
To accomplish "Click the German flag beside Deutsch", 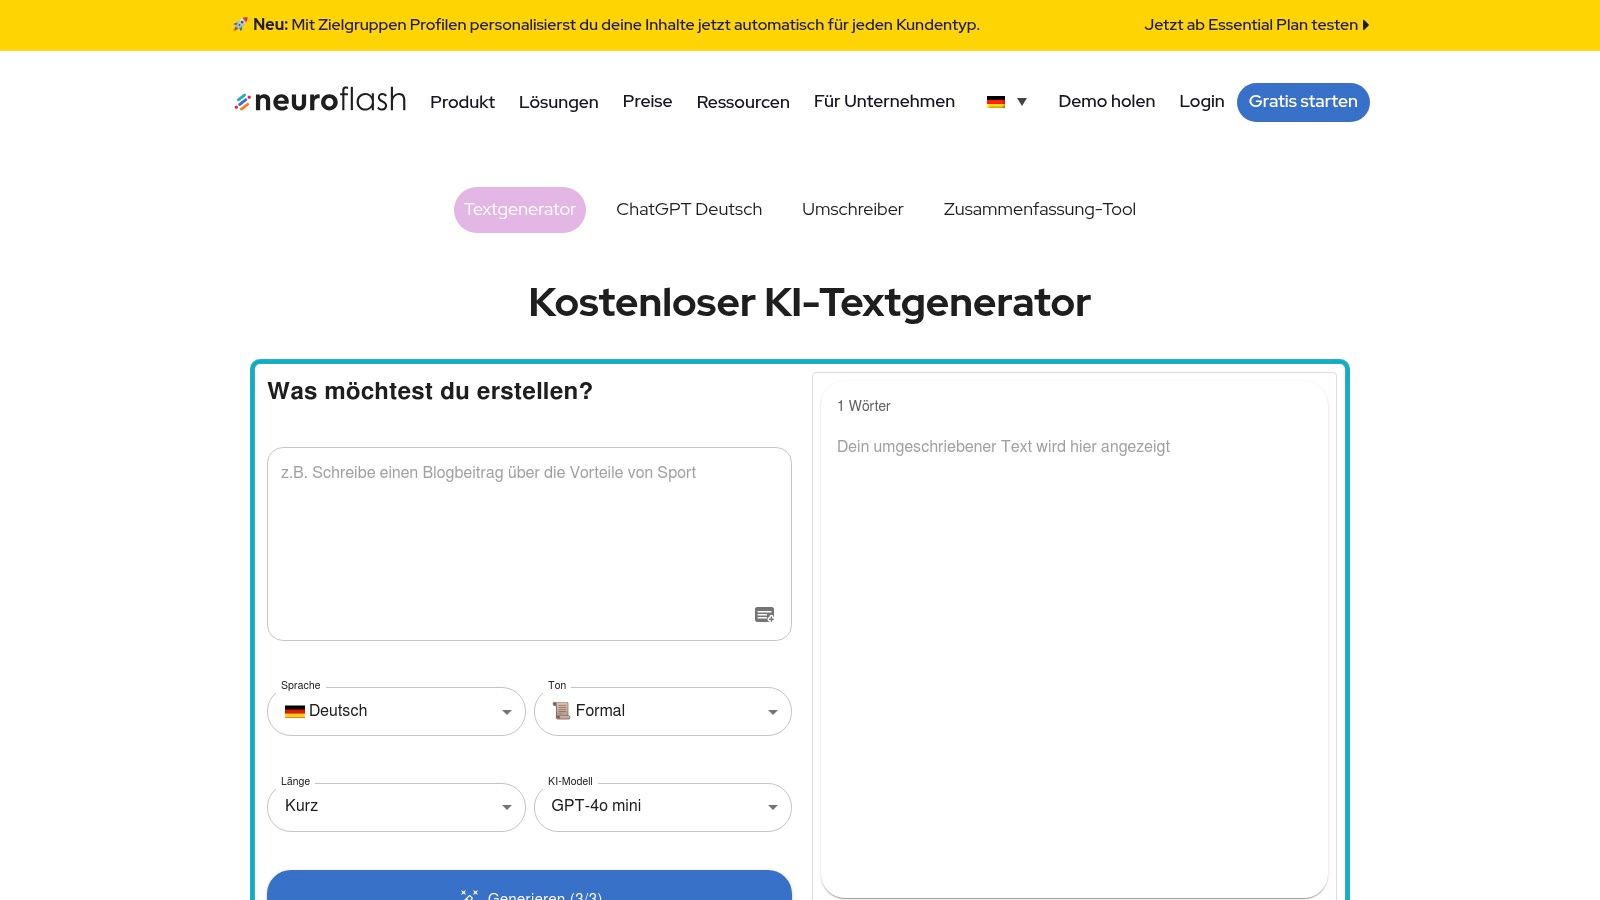I will [295, 711].
